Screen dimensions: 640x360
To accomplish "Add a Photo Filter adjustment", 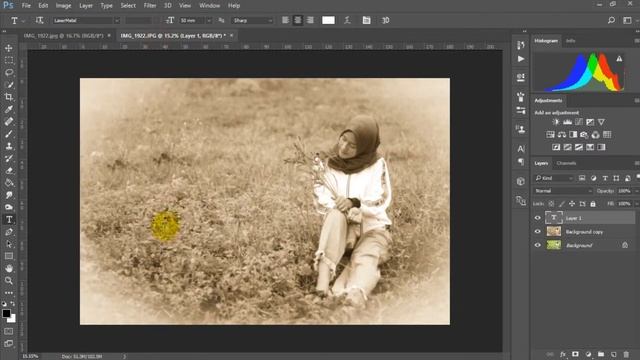I will (x=584, y=135).
